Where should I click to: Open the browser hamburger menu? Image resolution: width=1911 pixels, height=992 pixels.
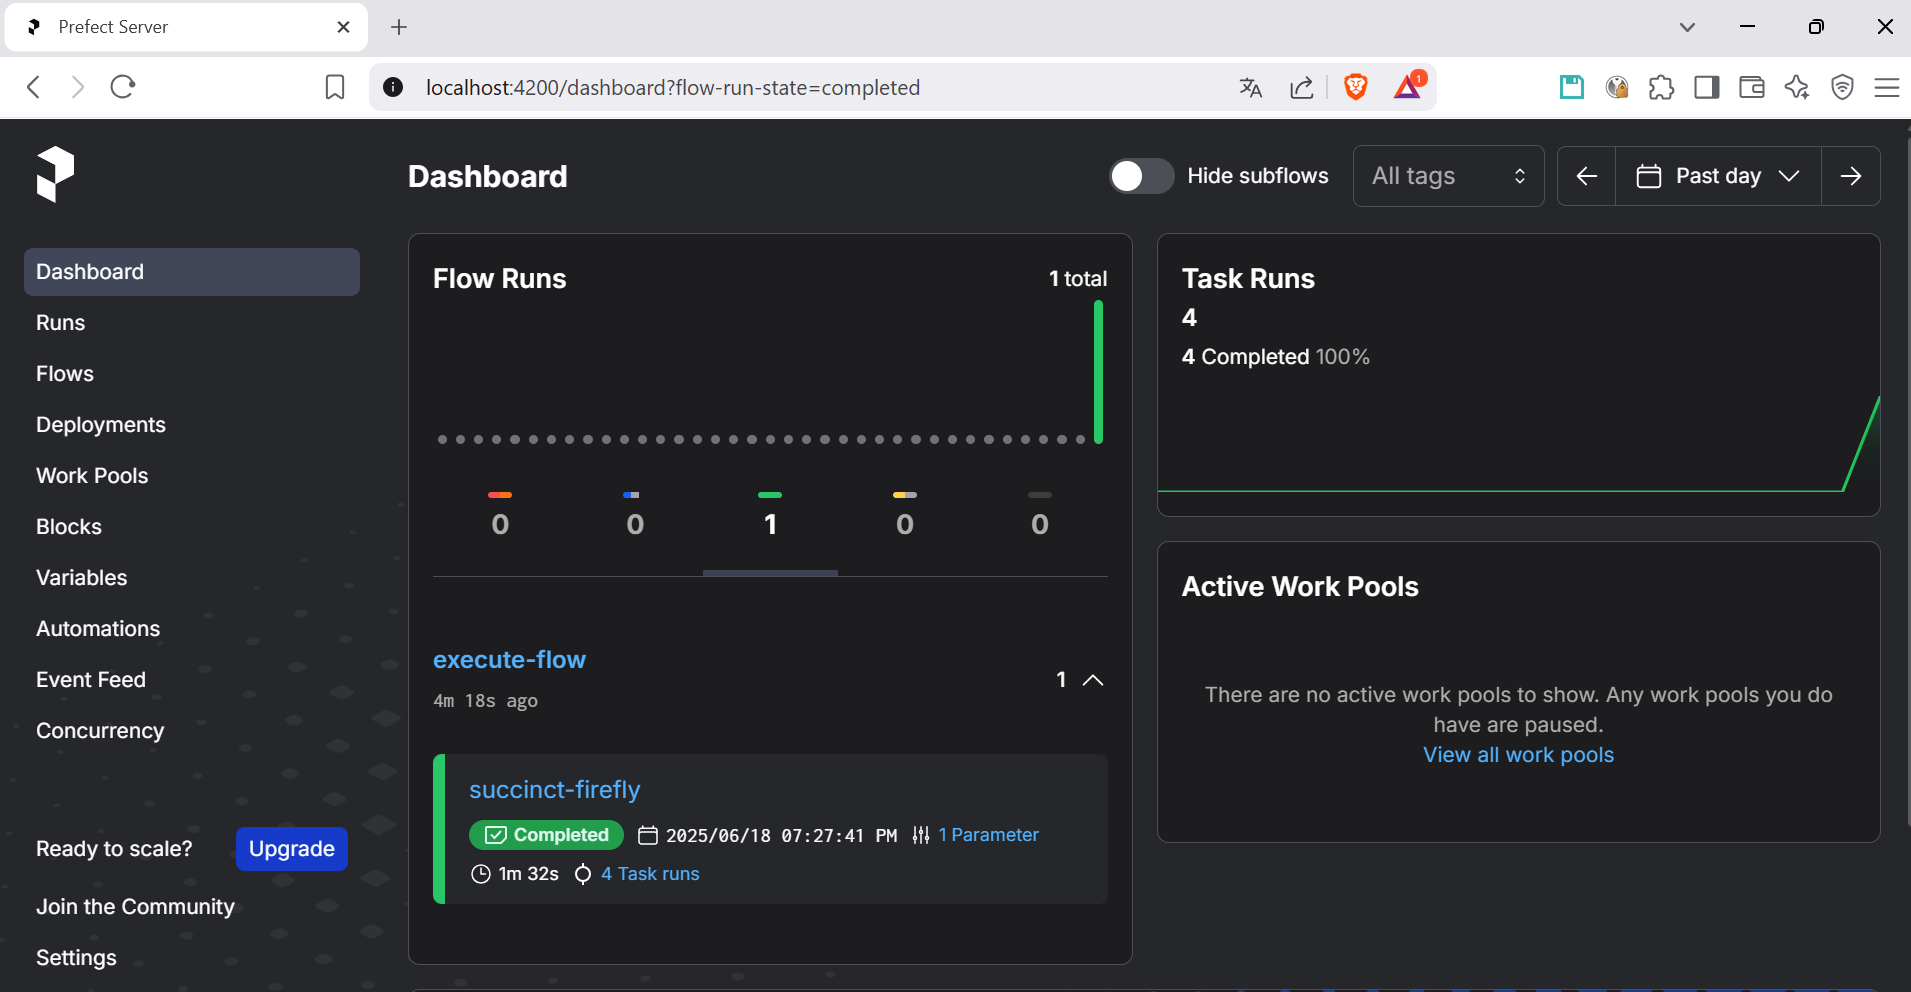pos(1887,88)
